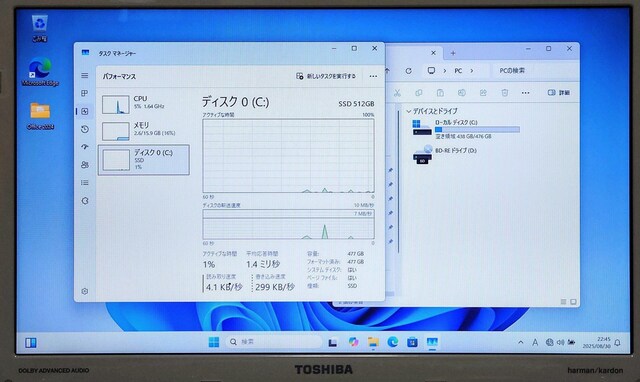
Task: Open the Windows Start menu
Action: pos(213,342)
